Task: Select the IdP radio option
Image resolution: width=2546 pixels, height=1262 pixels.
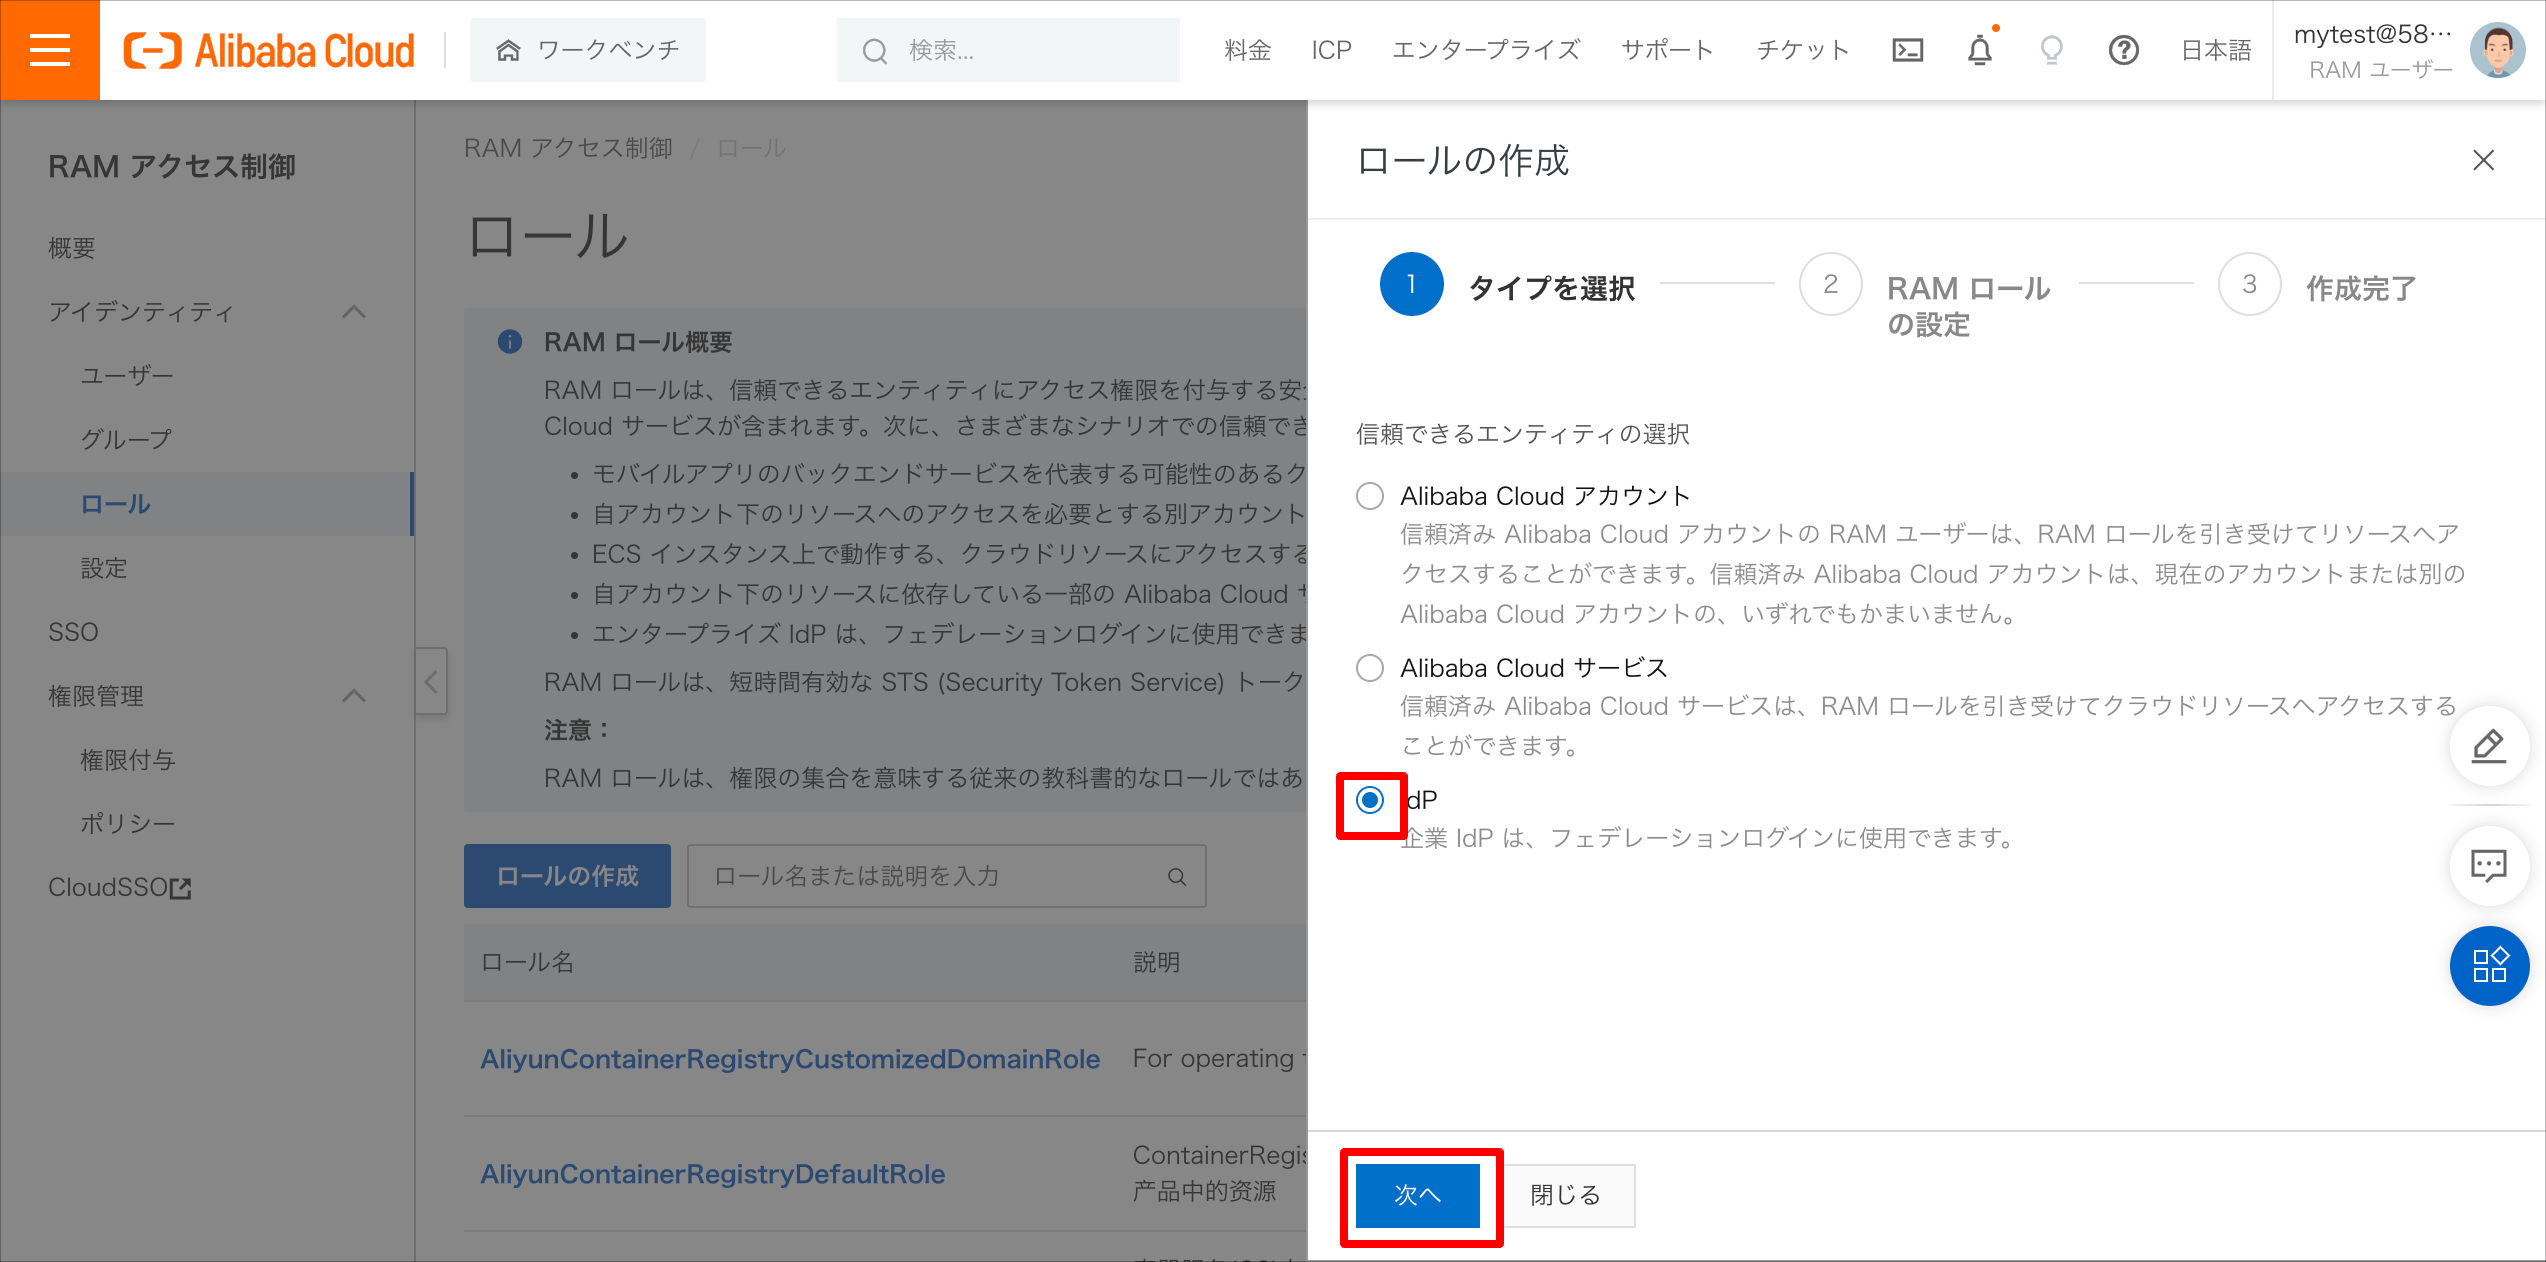Action: (1370, 800)
